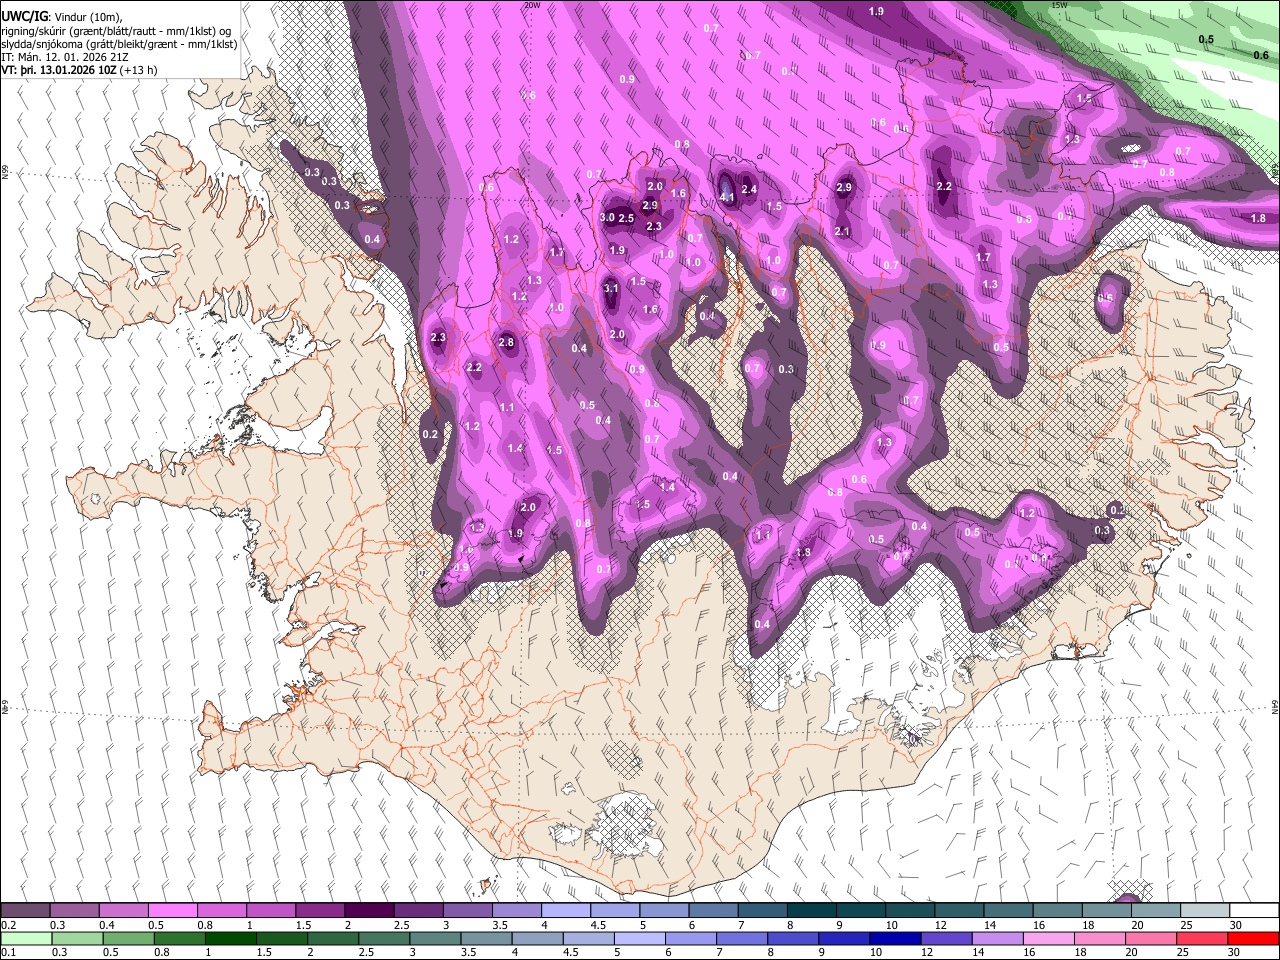The width and height of the screenshot is (1280, 960).
Task: Click the dark navy blue legend swatch labeled 10
Action: (893, 938)
